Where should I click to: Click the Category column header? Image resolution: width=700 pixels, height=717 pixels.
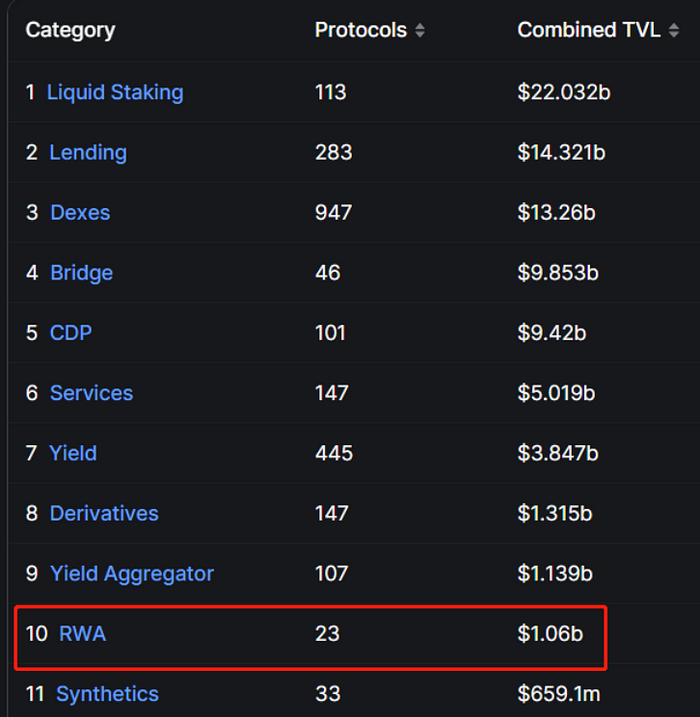pyautogui.click(x=70, y=30)
